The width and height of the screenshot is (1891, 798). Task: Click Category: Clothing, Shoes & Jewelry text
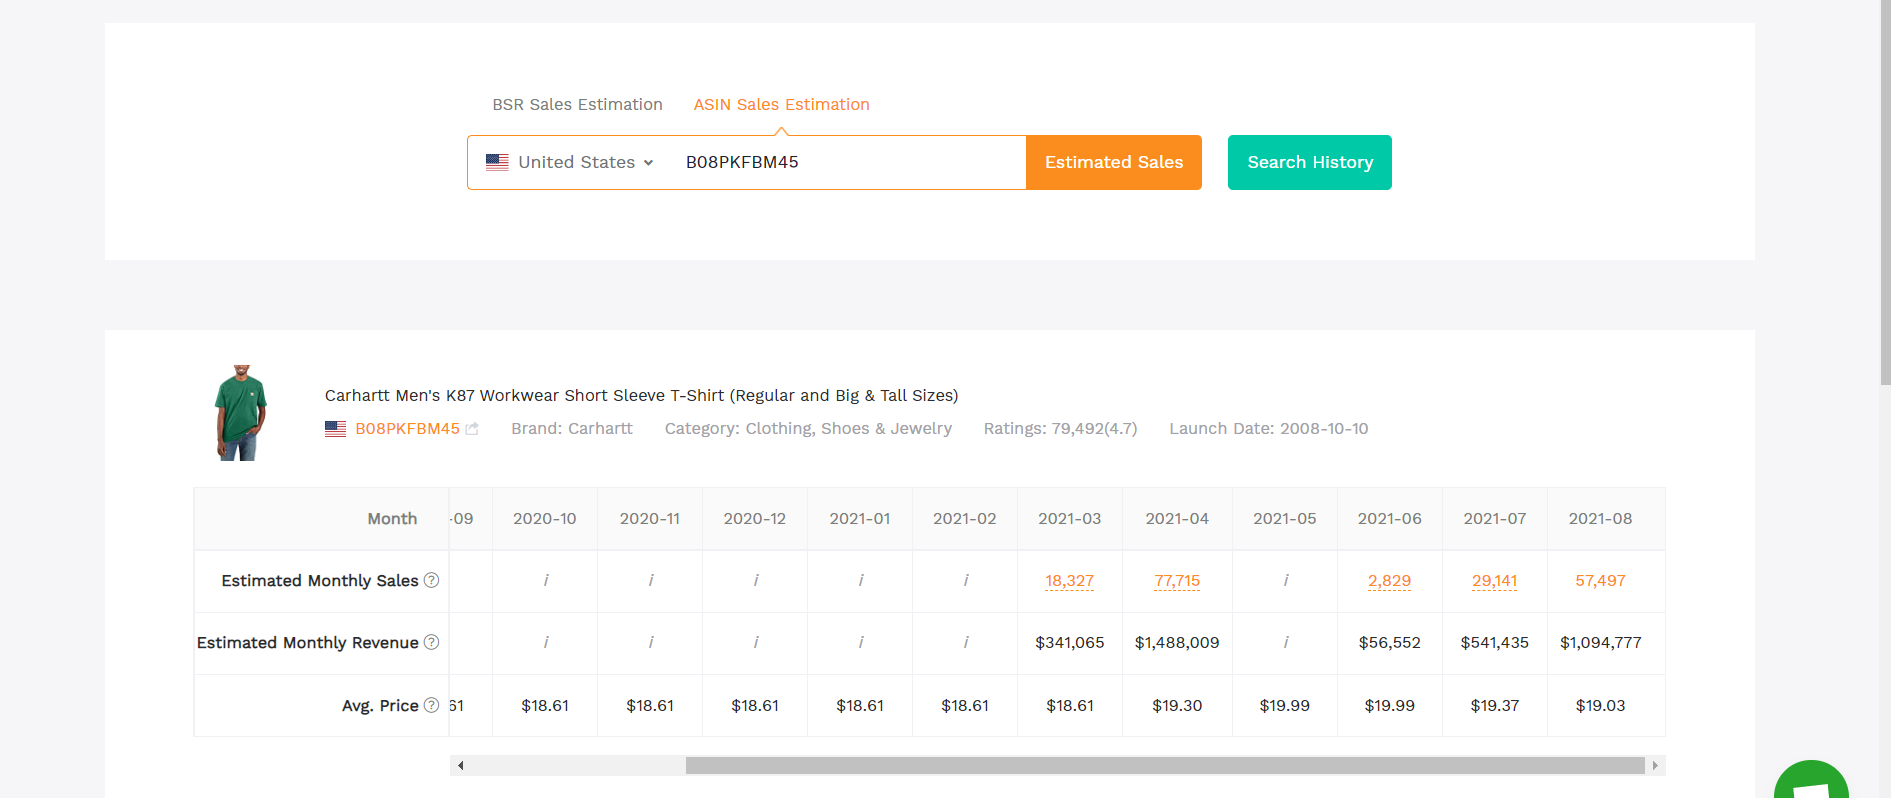click(x=808, y=428)
